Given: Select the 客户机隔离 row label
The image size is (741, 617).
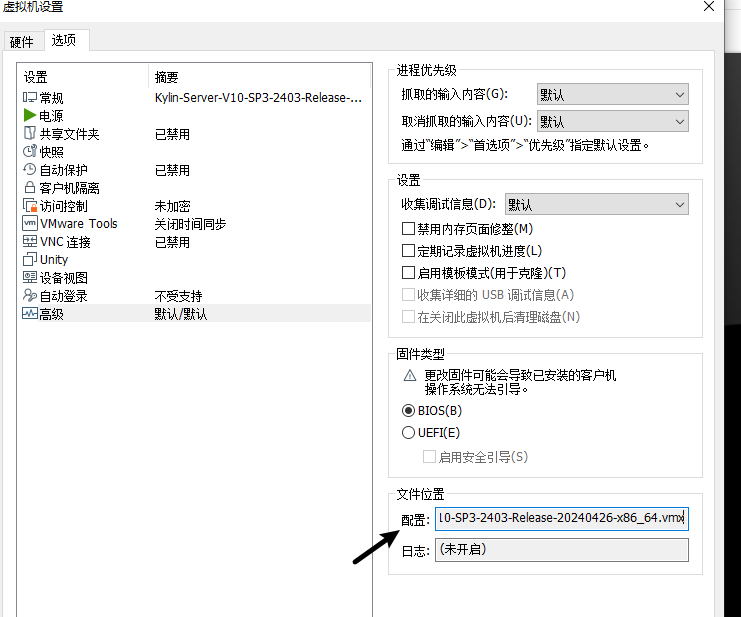Looking at the screenshot, I should 69,188.
